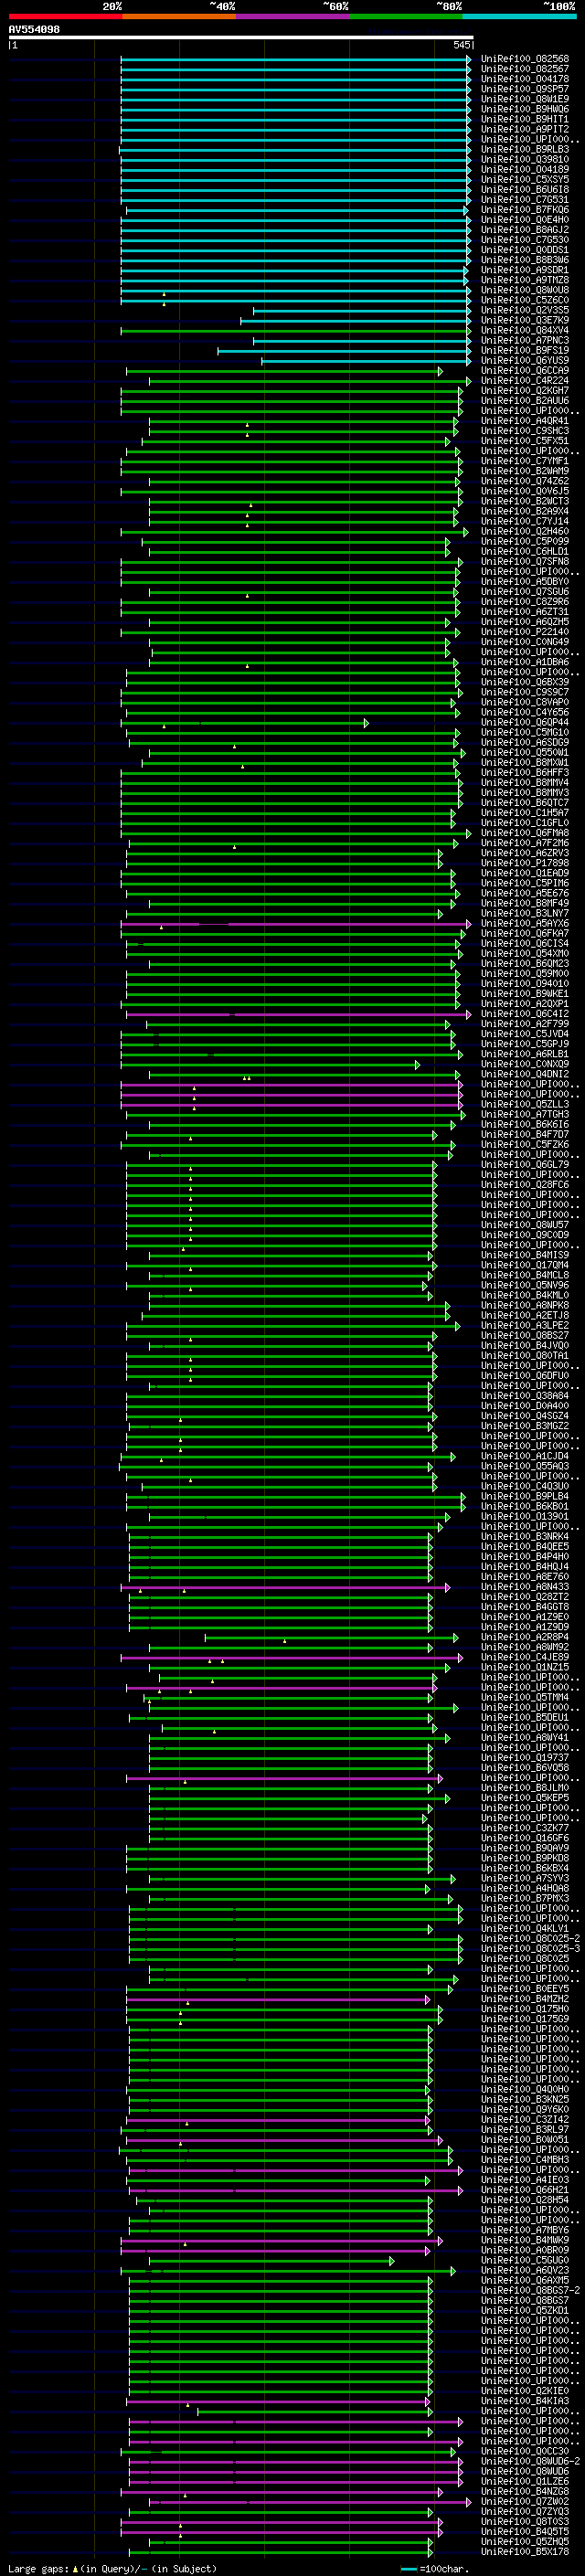
Task: Click the cyan ~100% identity legend segment
Action: 519,16
